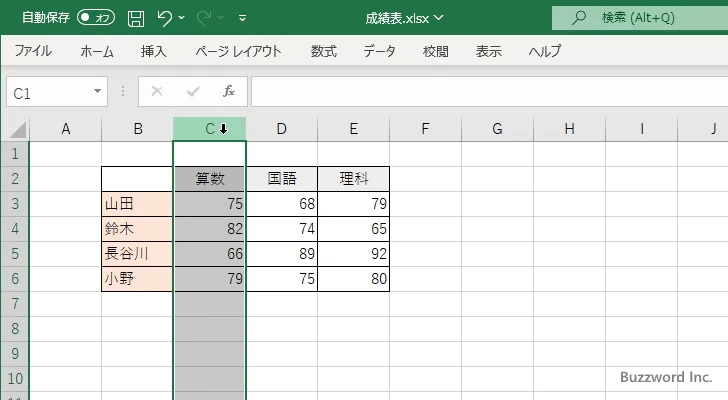The image size is (728, 400).
Task: Select row 5 header
Action: click(x=15, y=254)
